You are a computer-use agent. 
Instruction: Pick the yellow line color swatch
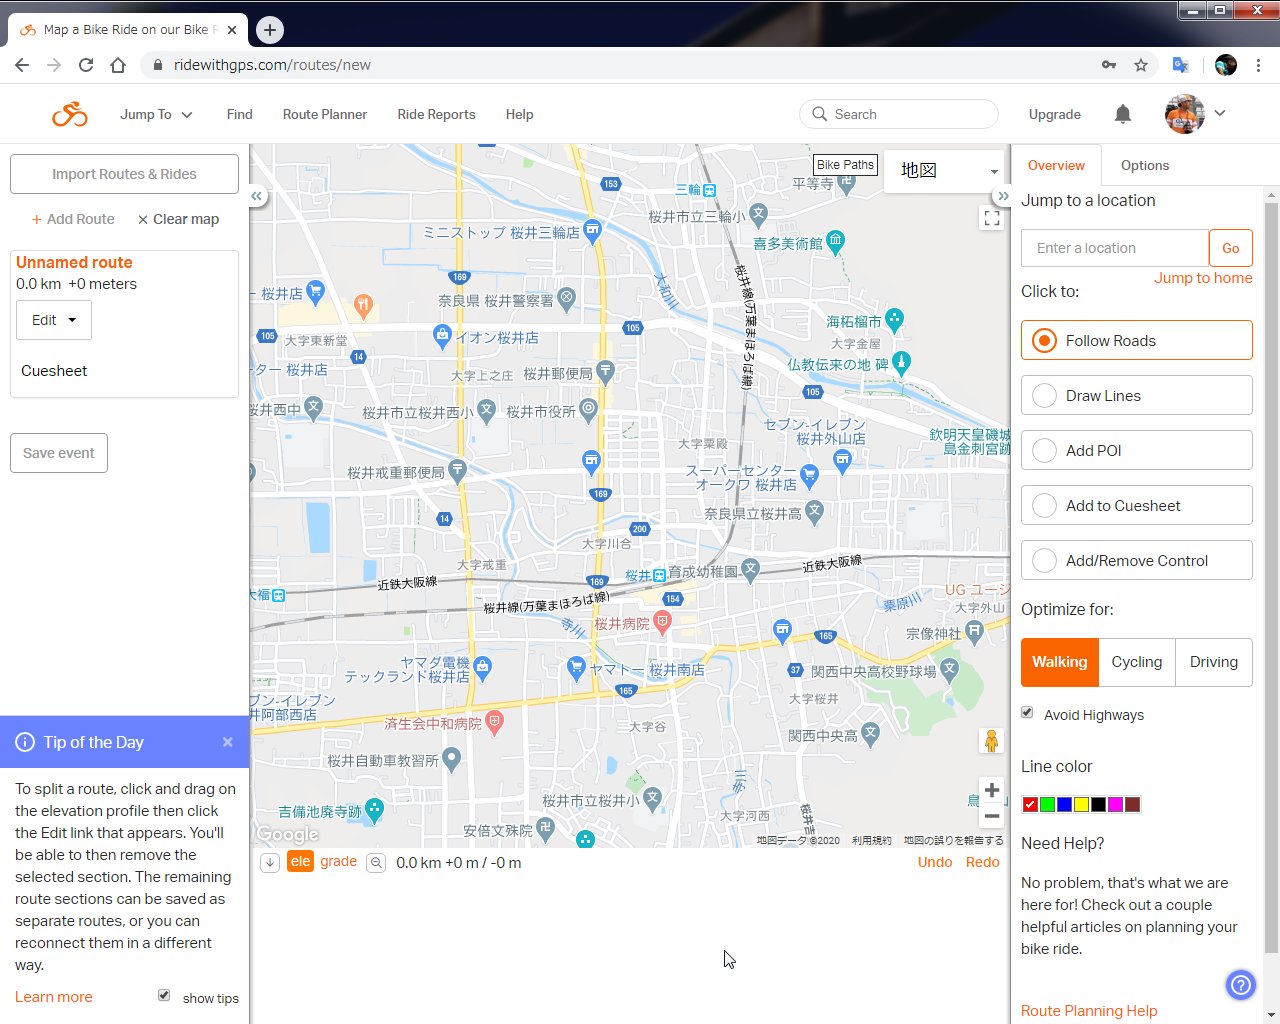click(x=1081, y=804)
